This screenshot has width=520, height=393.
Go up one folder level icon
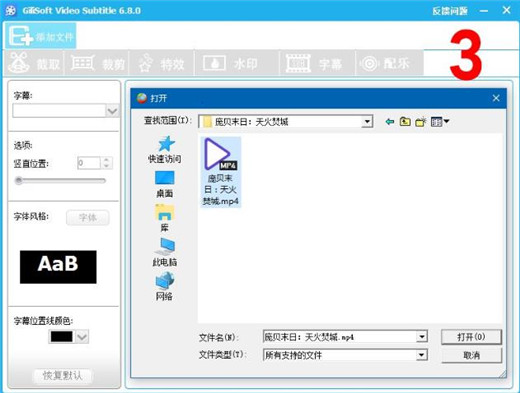coord(405,122)
